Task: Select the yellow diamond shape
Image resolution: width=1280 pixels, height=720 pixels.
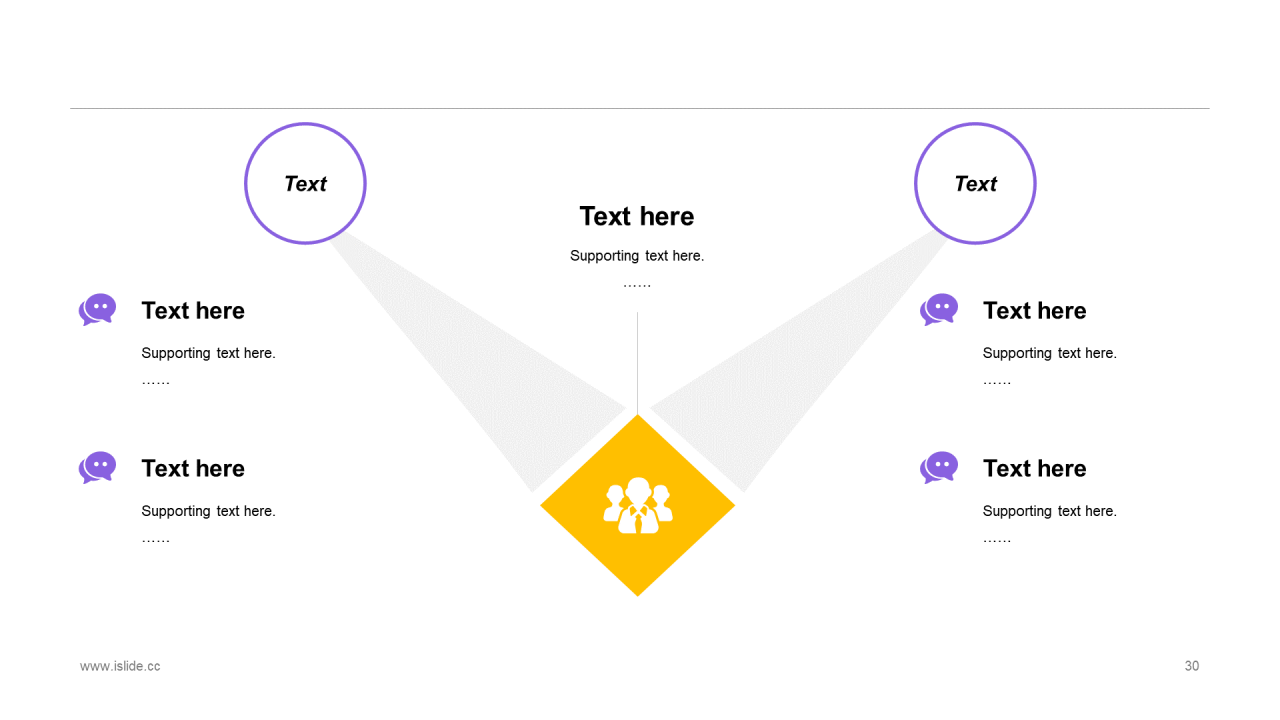Action: coord(638,506)
